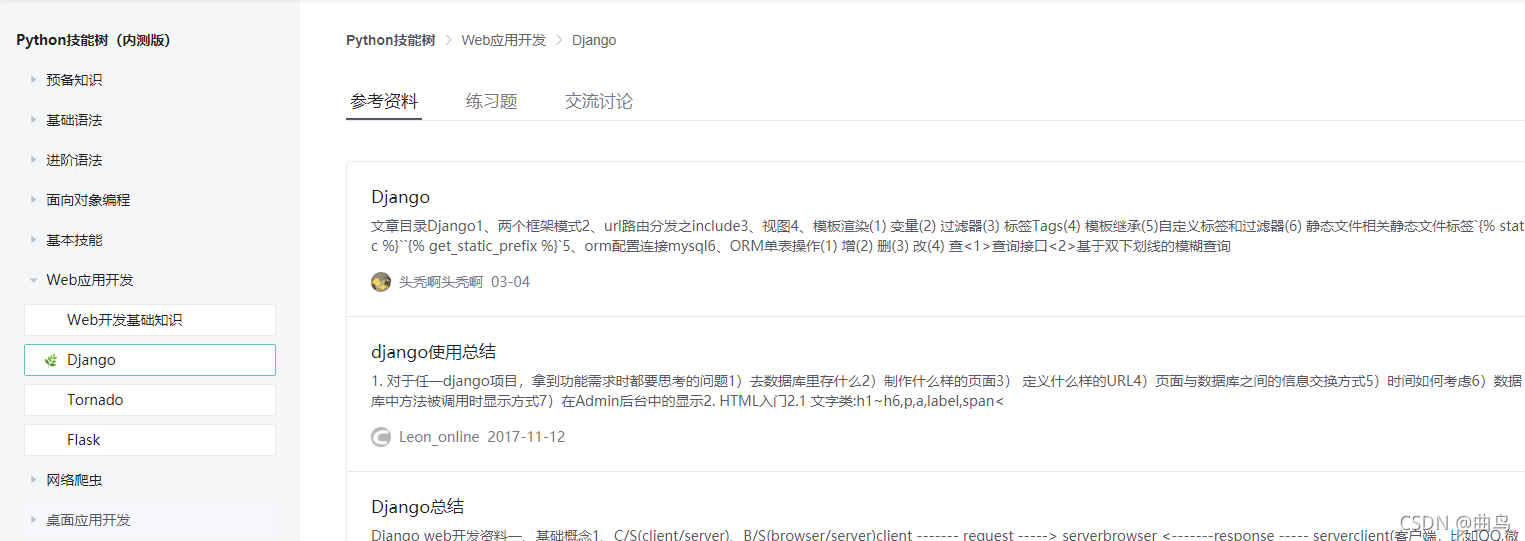1525x541 pixels.
Task: Go to Web应用开发 breadcrumb
Action: pos(503,40)
